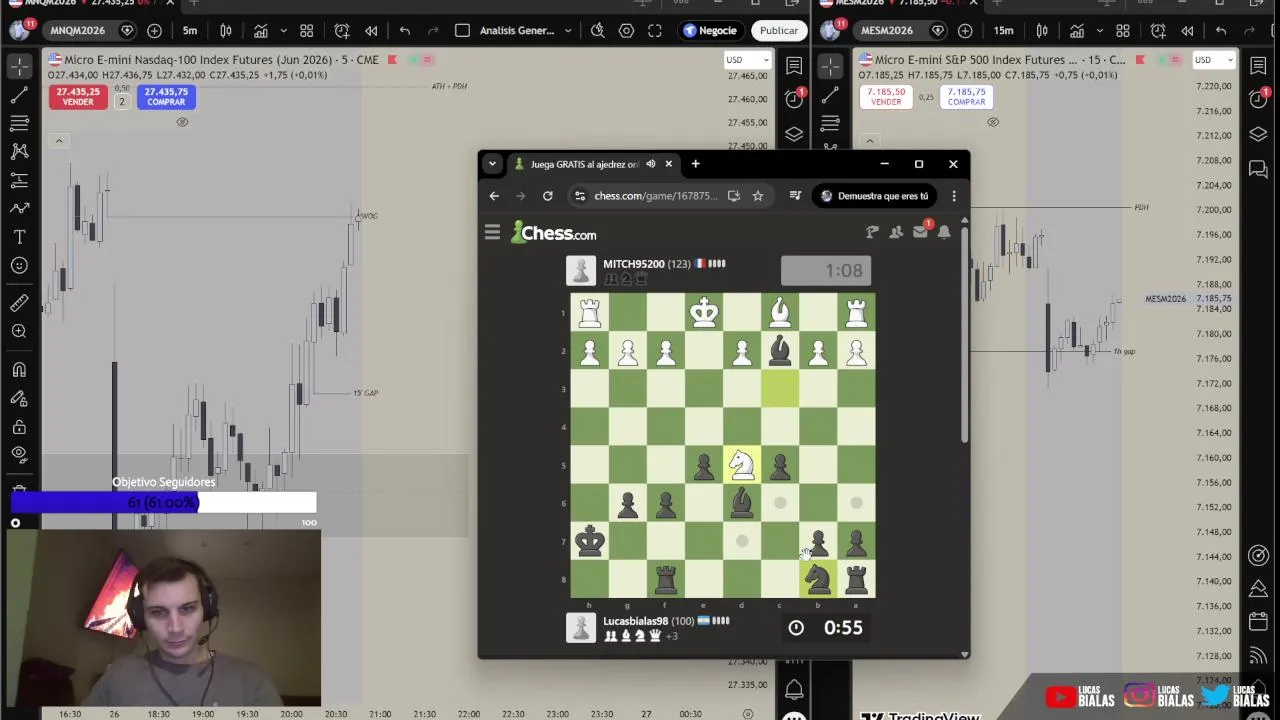Open quick search in Nasdaq chart toolbar

click(598, 30)
